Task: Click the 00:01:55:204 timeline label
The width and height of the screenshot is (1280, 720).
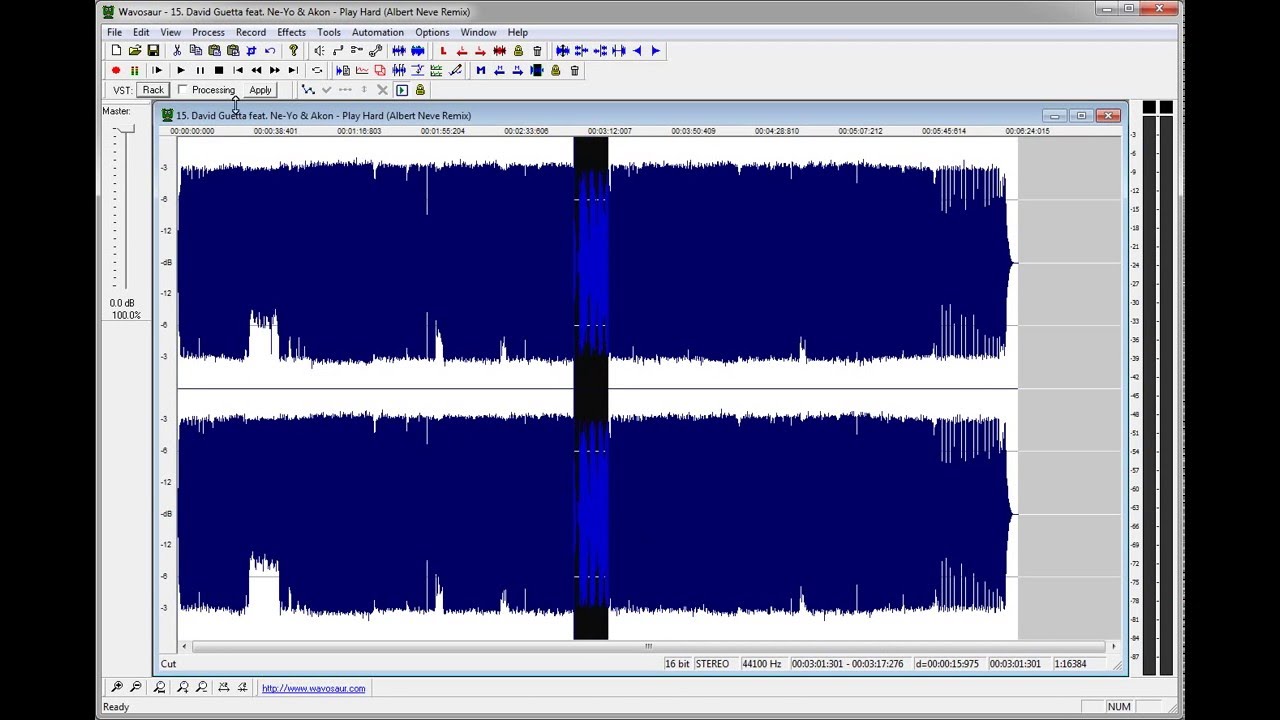Action: [442, 131]
